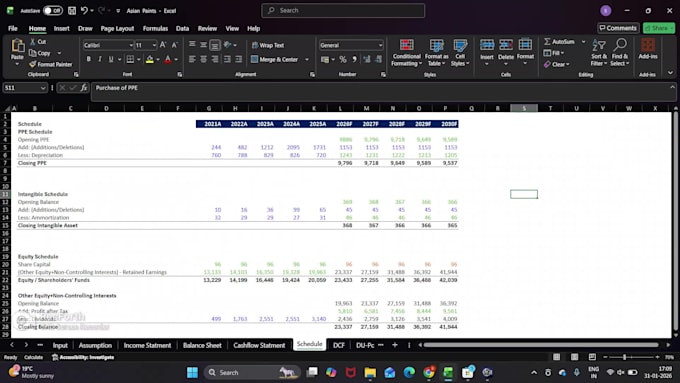Toggle Bold formatting

(x=88, y=59)
